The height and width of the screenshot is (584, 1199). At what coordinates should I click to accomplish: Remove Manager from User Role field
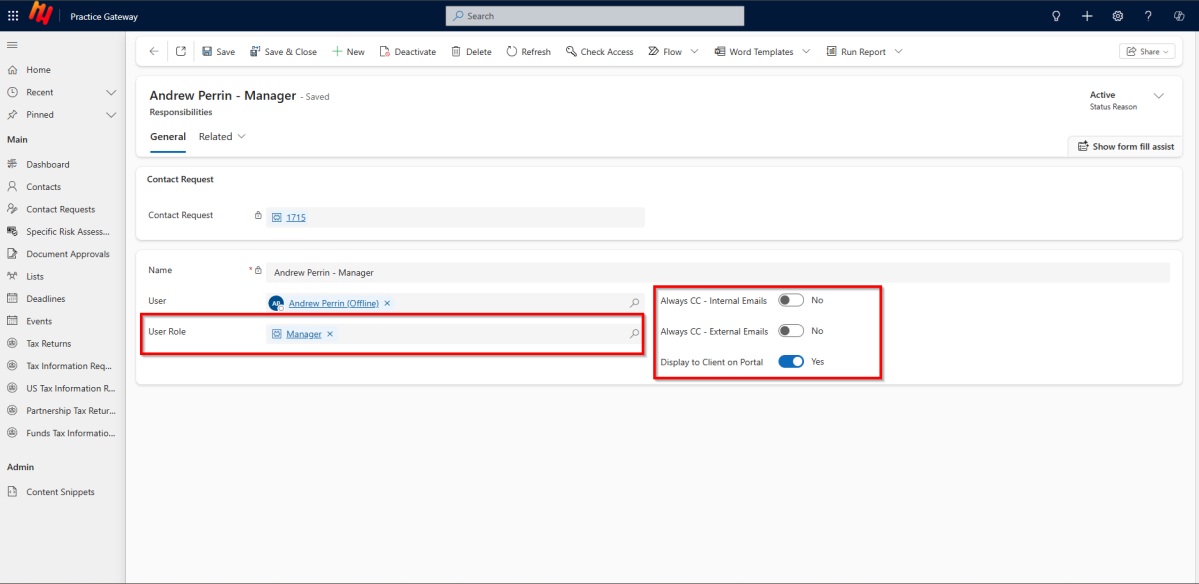330,333
